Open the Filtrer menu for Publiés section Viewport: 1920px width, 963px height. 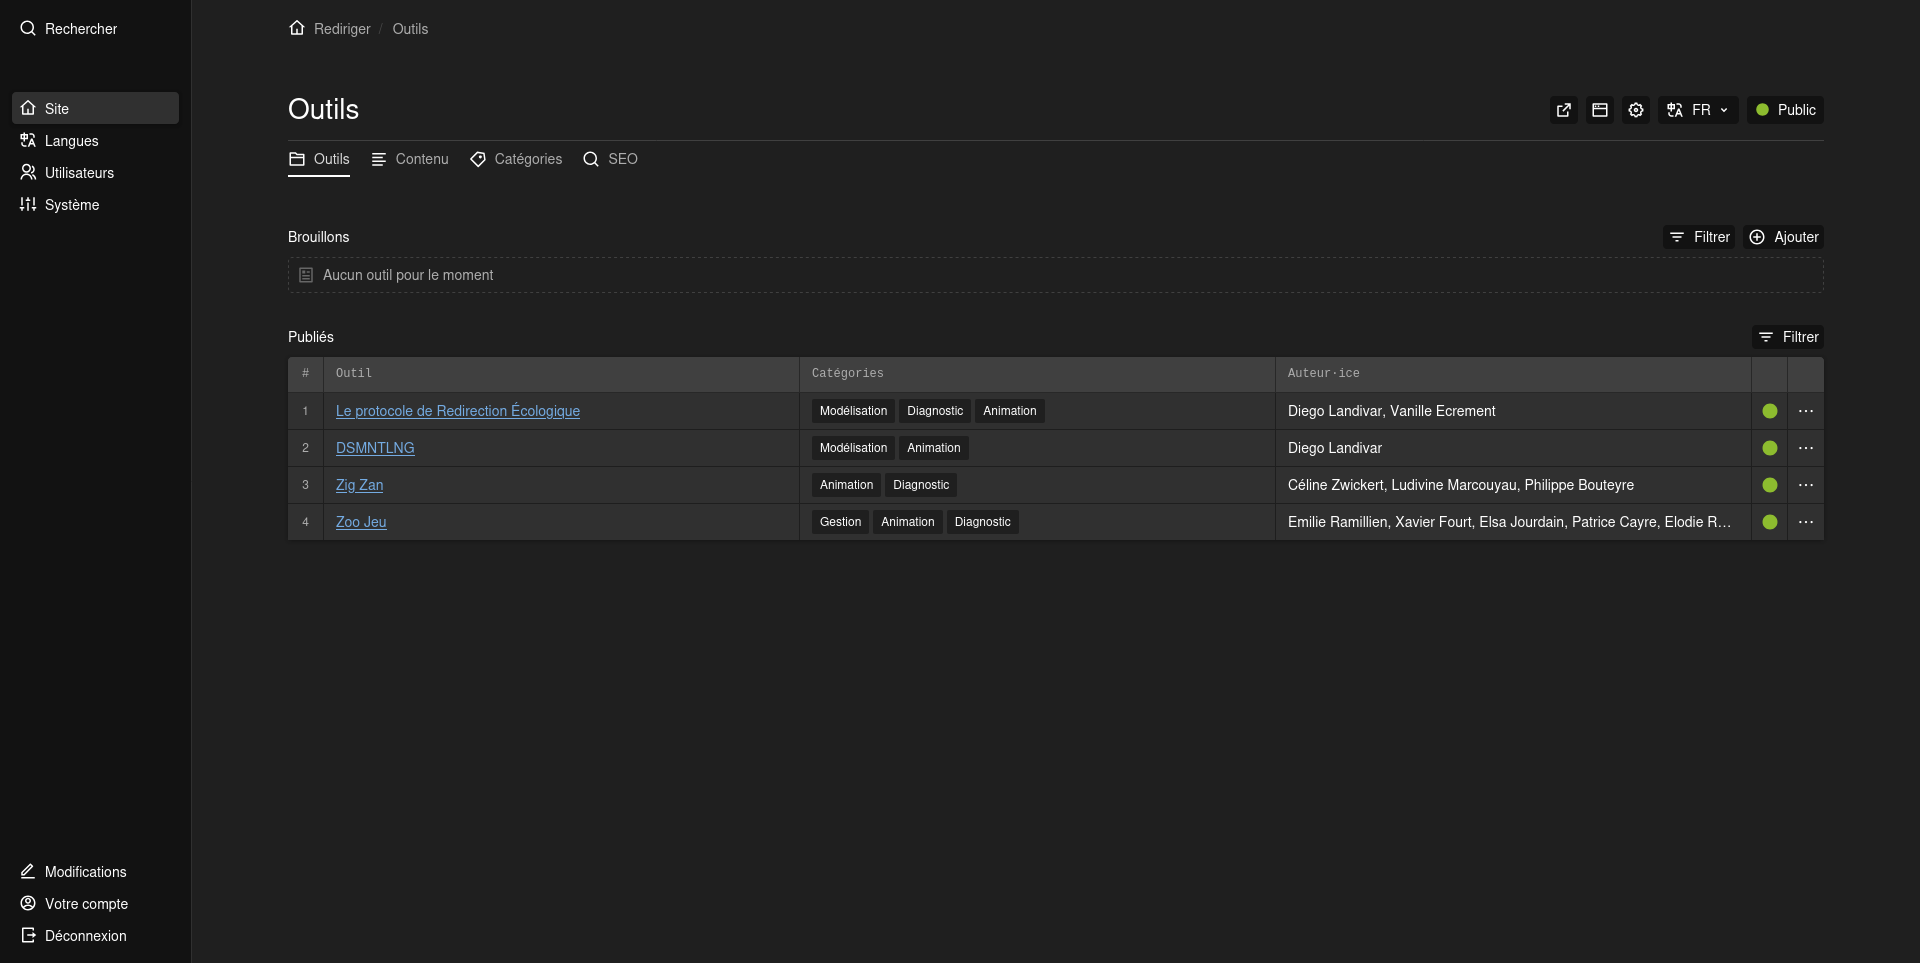pyautogui.click(x=1788, y=337)
